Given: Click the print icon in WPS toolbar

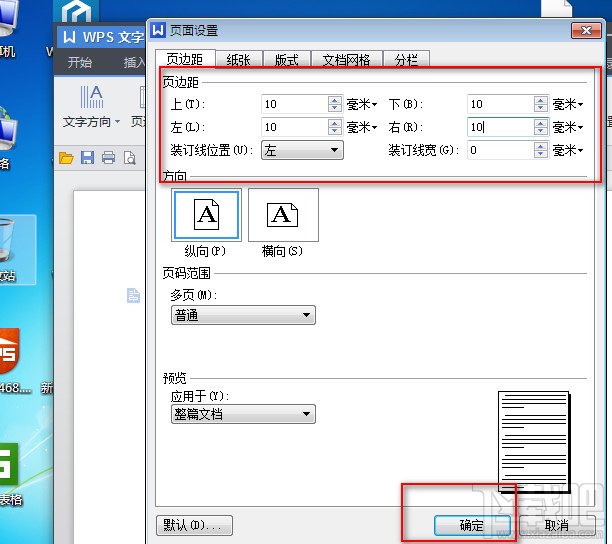Looking at the screenshot, I should 108,158.
